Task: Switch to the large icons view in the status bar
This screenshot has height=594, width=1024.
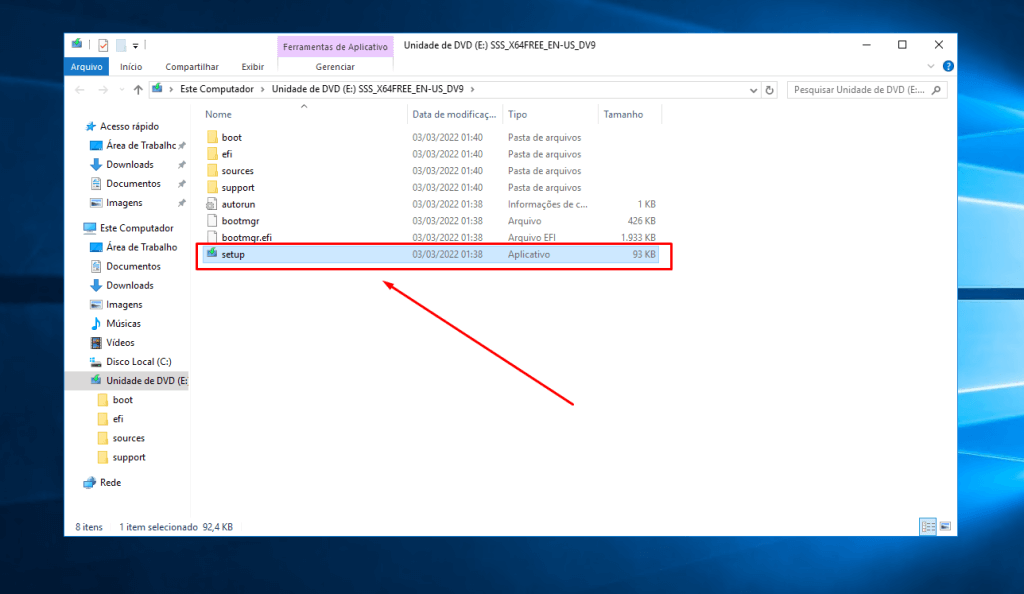Action: point(945,526)
